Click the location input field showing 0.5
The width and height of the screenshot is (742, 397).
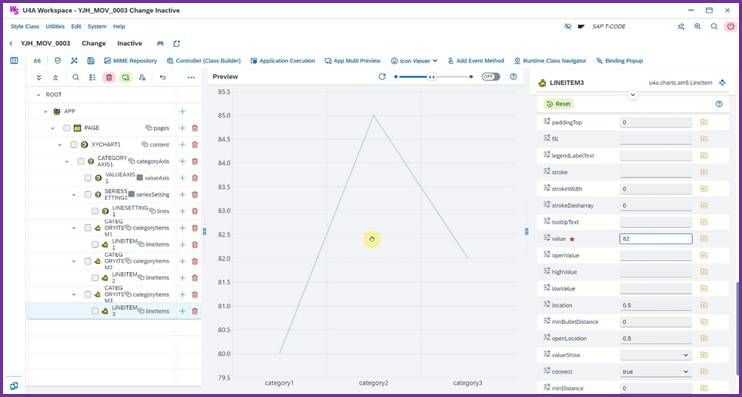(656, 305)
